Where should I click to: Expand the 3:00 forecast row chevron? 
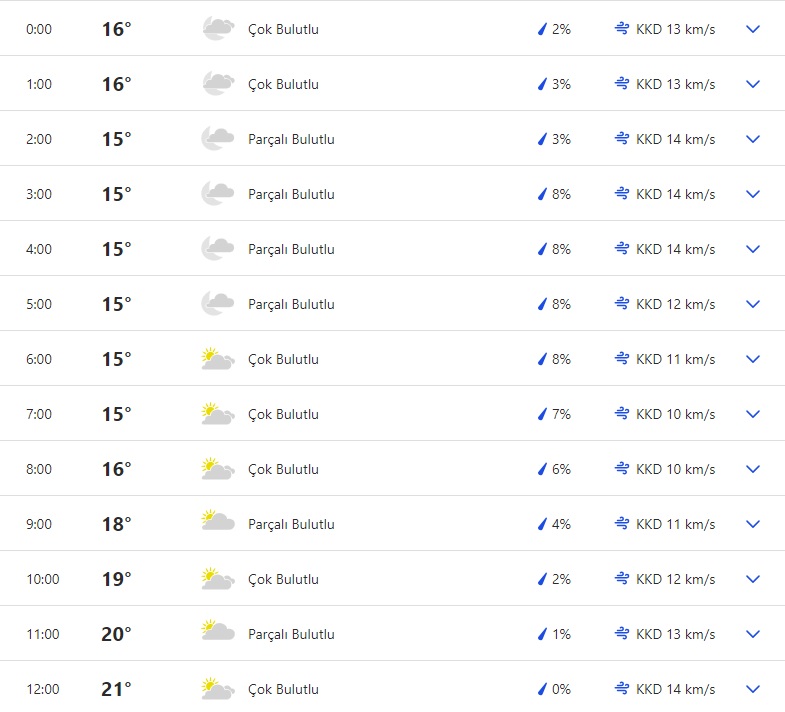(753, 194)
